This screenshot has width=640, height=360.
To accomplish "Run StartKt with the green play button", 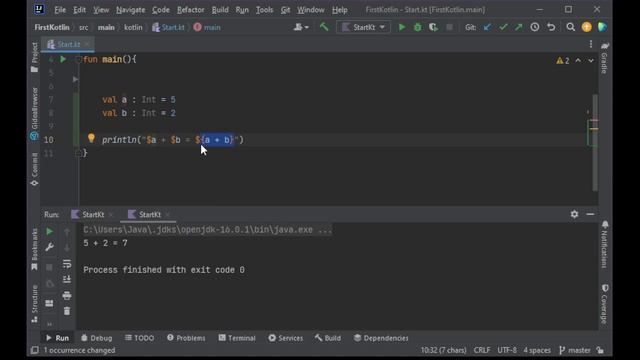I will [x=402, y=27].
